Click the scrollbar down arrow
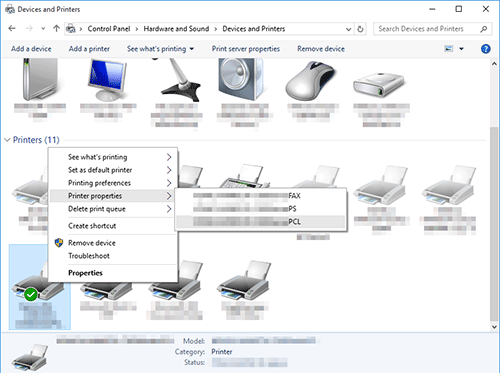500x373 pixels. [494, 327]
